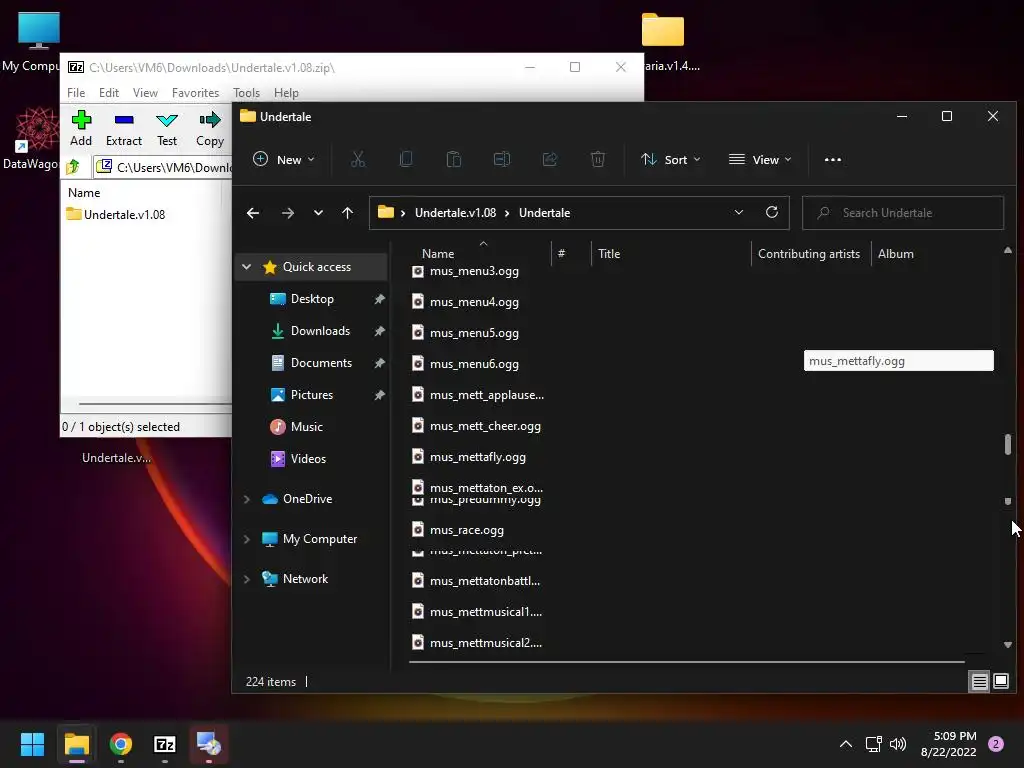Switch to large thumbnails view button
The height and width of the screenshot is (768, 1024).
pyautogui.click(x=1000, y=682)
